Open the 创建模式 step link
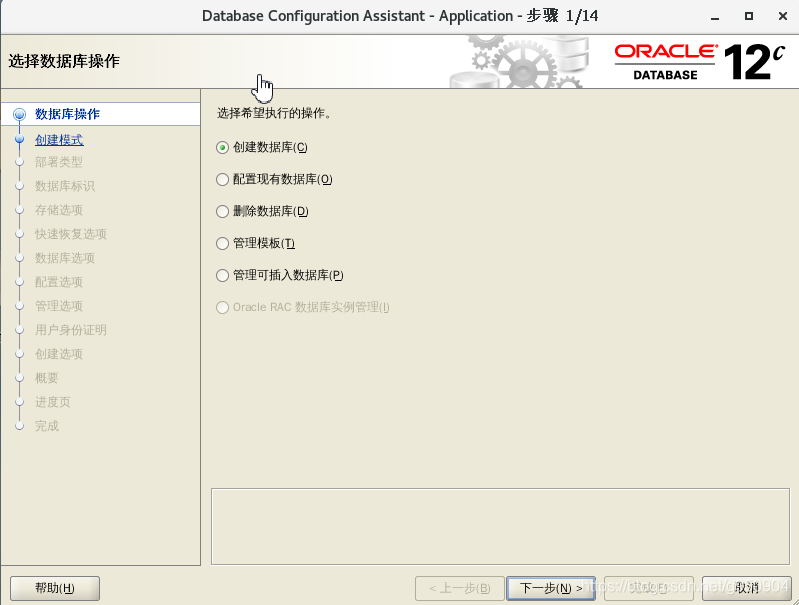This screenshot has width=799, height=605. click(x=59, y=140)
